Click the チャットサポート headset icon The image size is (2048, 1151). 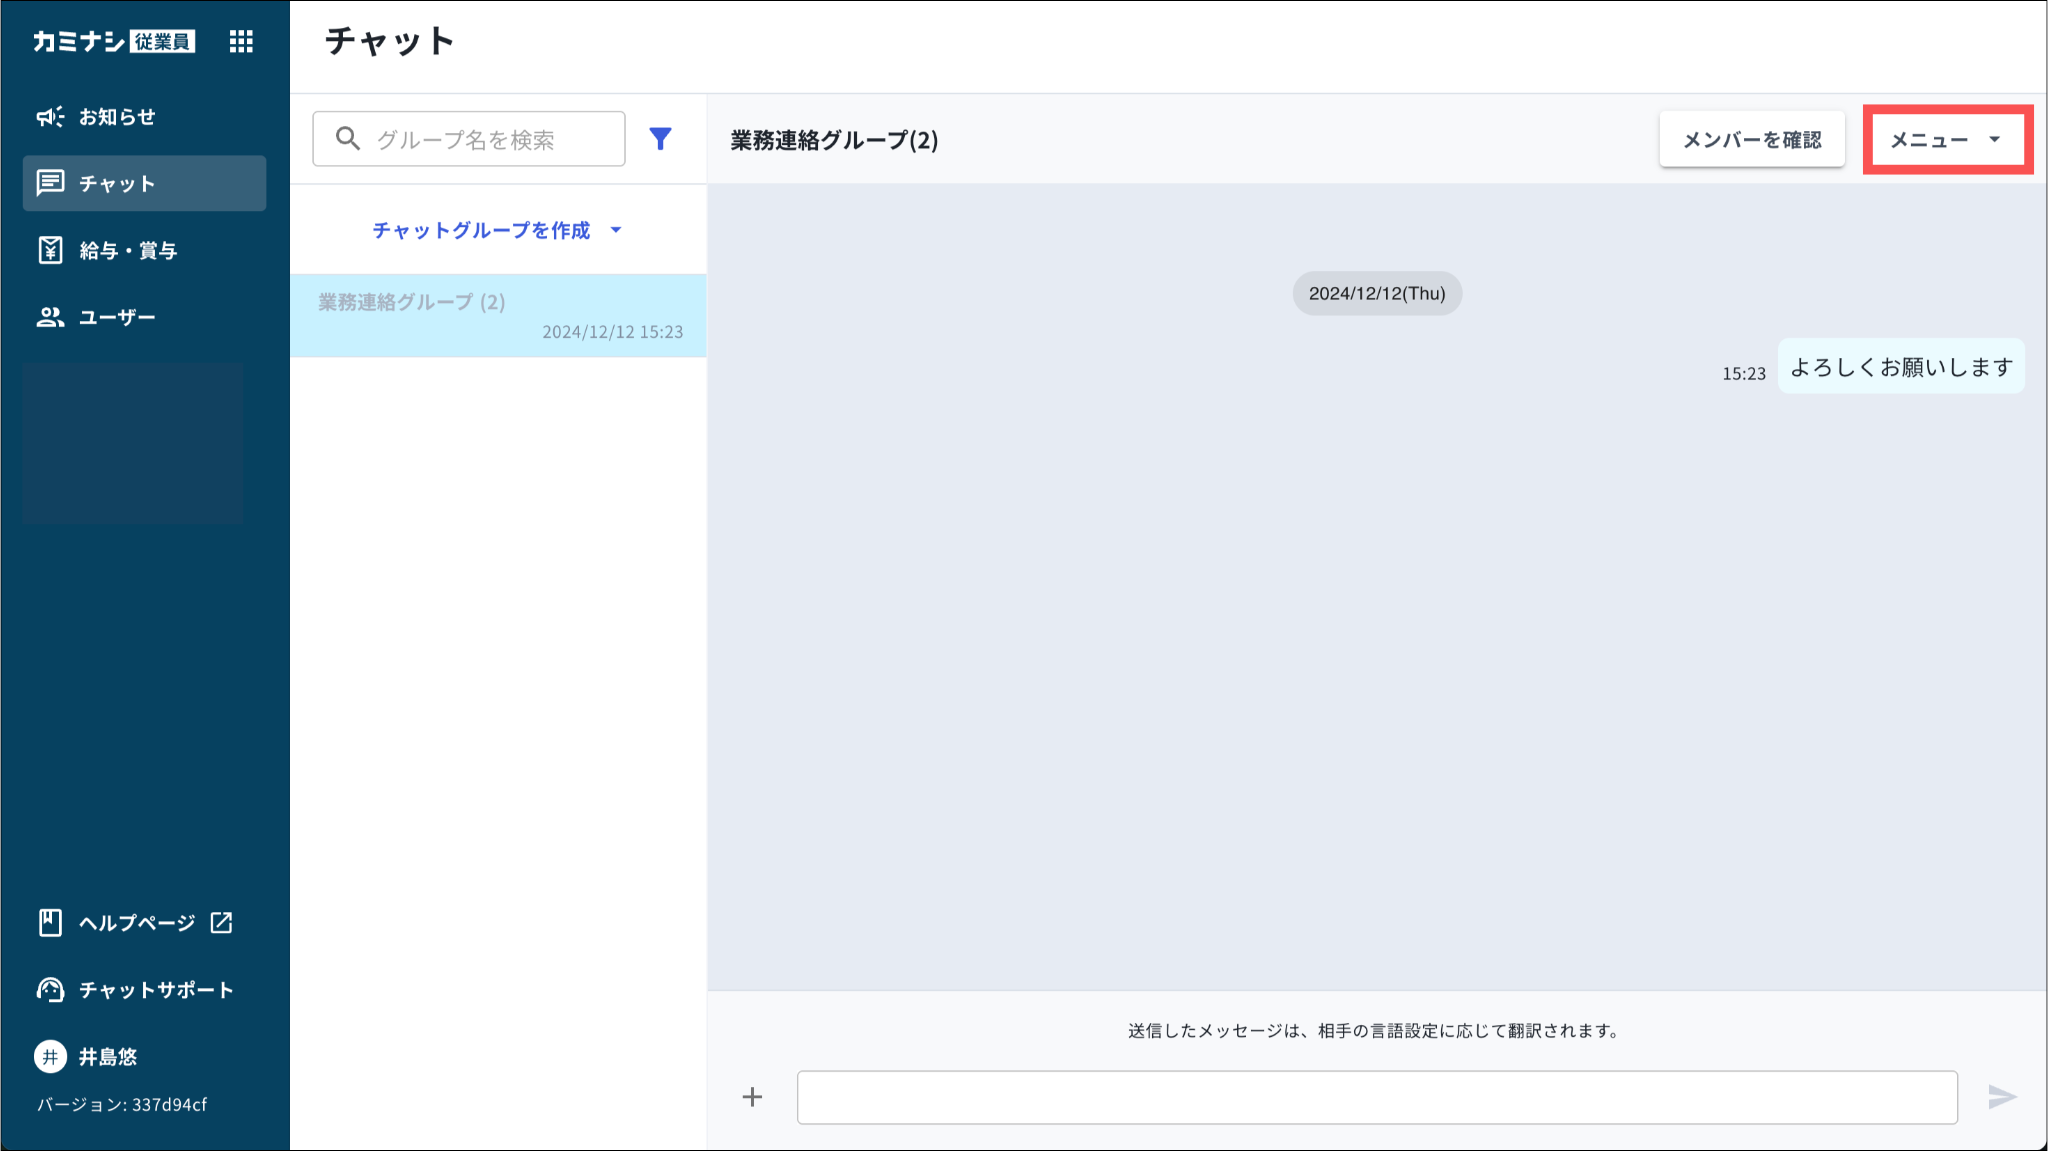pyautogui.click(x=50, y=990)
